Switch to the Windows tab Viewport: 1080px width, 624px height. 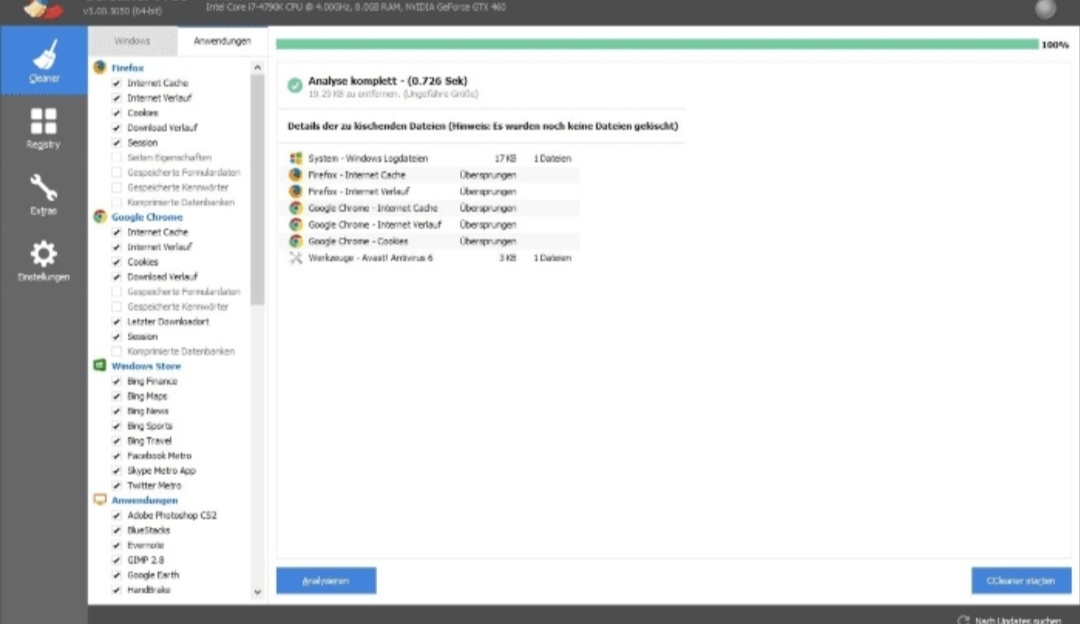132,41
